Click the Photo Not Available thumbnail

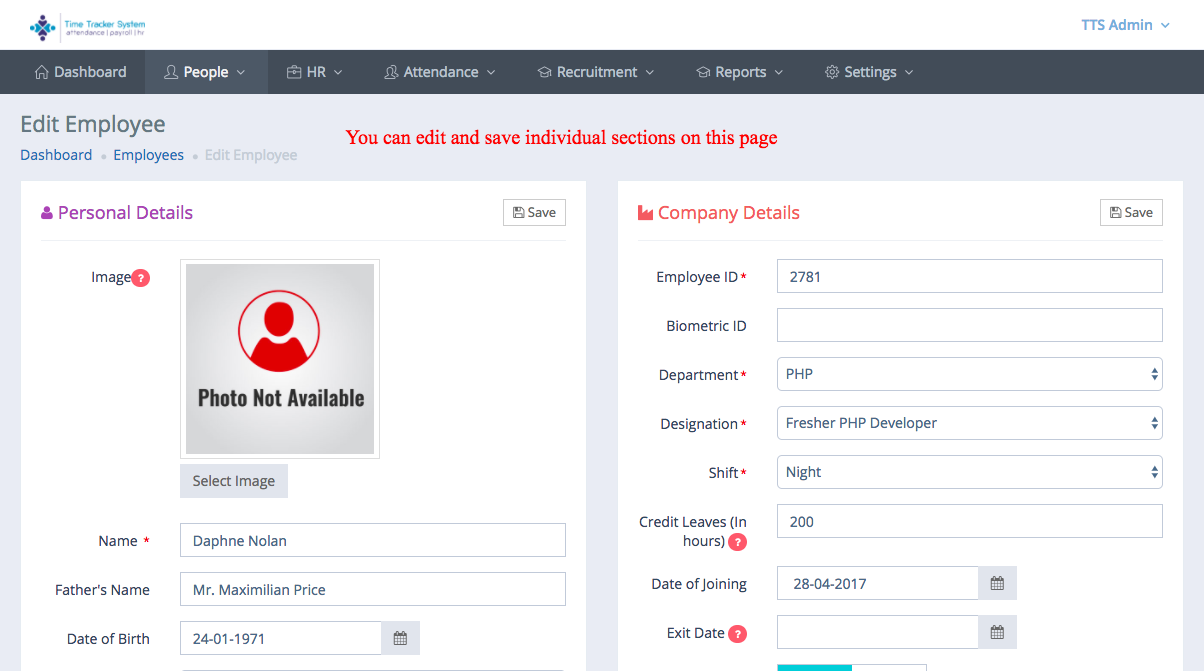(x=280, y=359)
